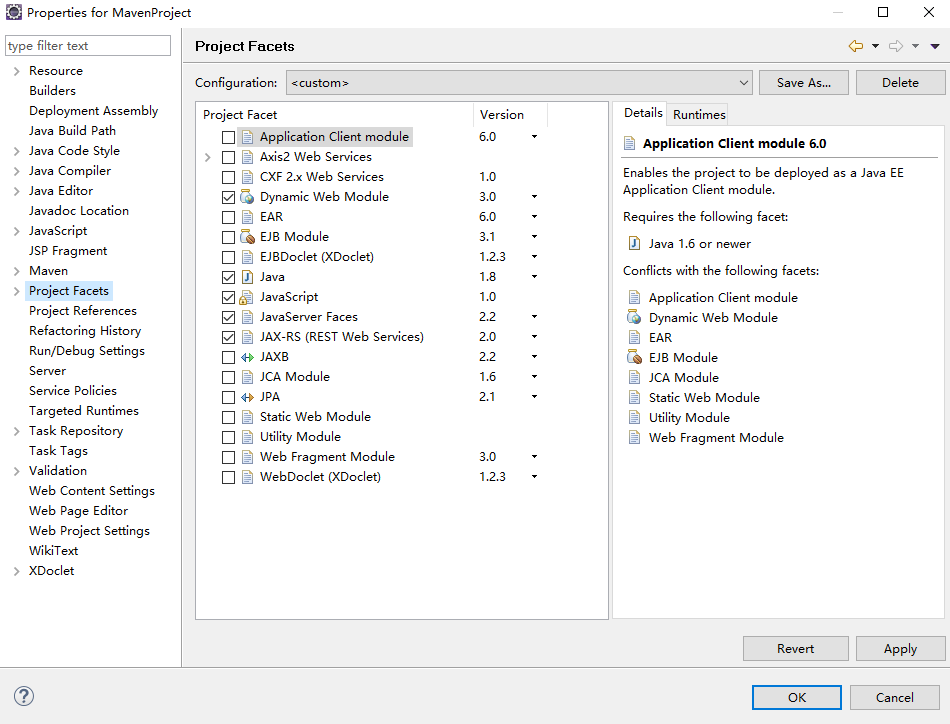Click the WebDoclet (XDoclet) document icon
The width and height of the screenshot is (950, 724).
click(247, 477)
